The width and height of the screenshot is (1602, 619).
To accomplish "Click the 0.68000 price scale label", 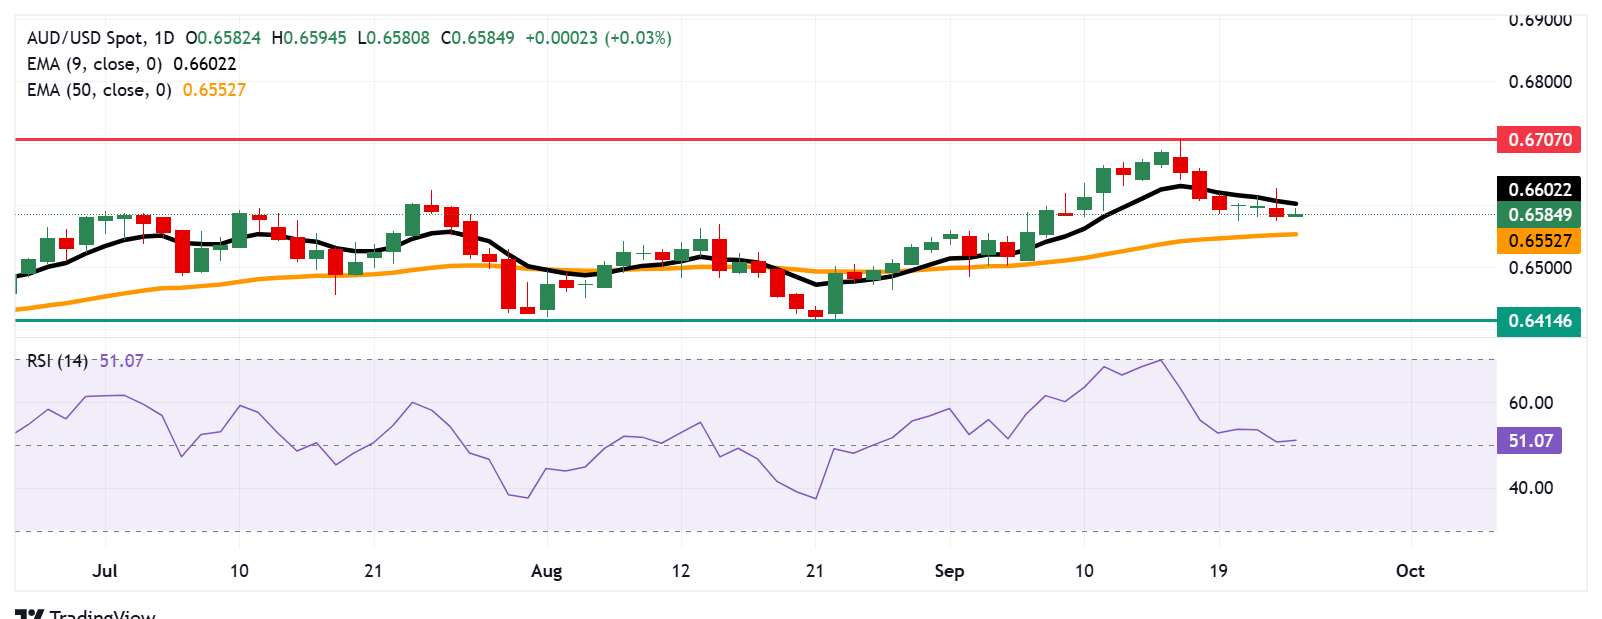I will point(1540,82).
